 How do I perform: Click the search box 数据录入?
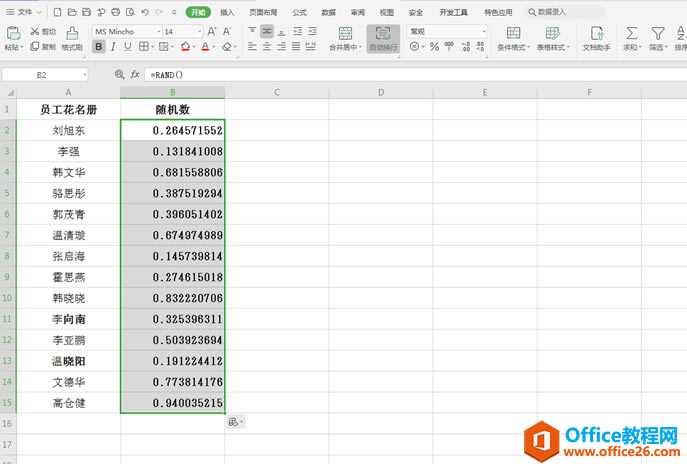[565, 12]
